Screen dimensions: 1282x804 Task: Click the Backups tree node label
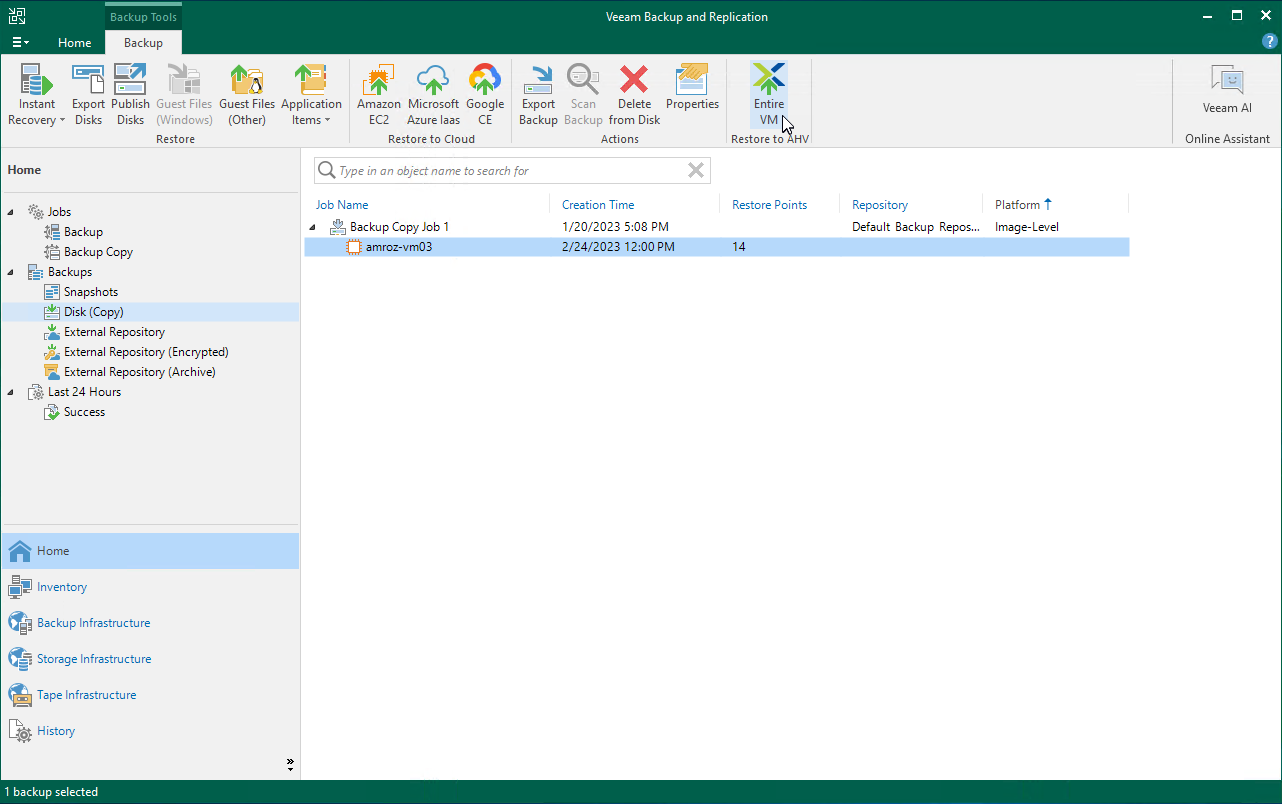pos(70,272)
